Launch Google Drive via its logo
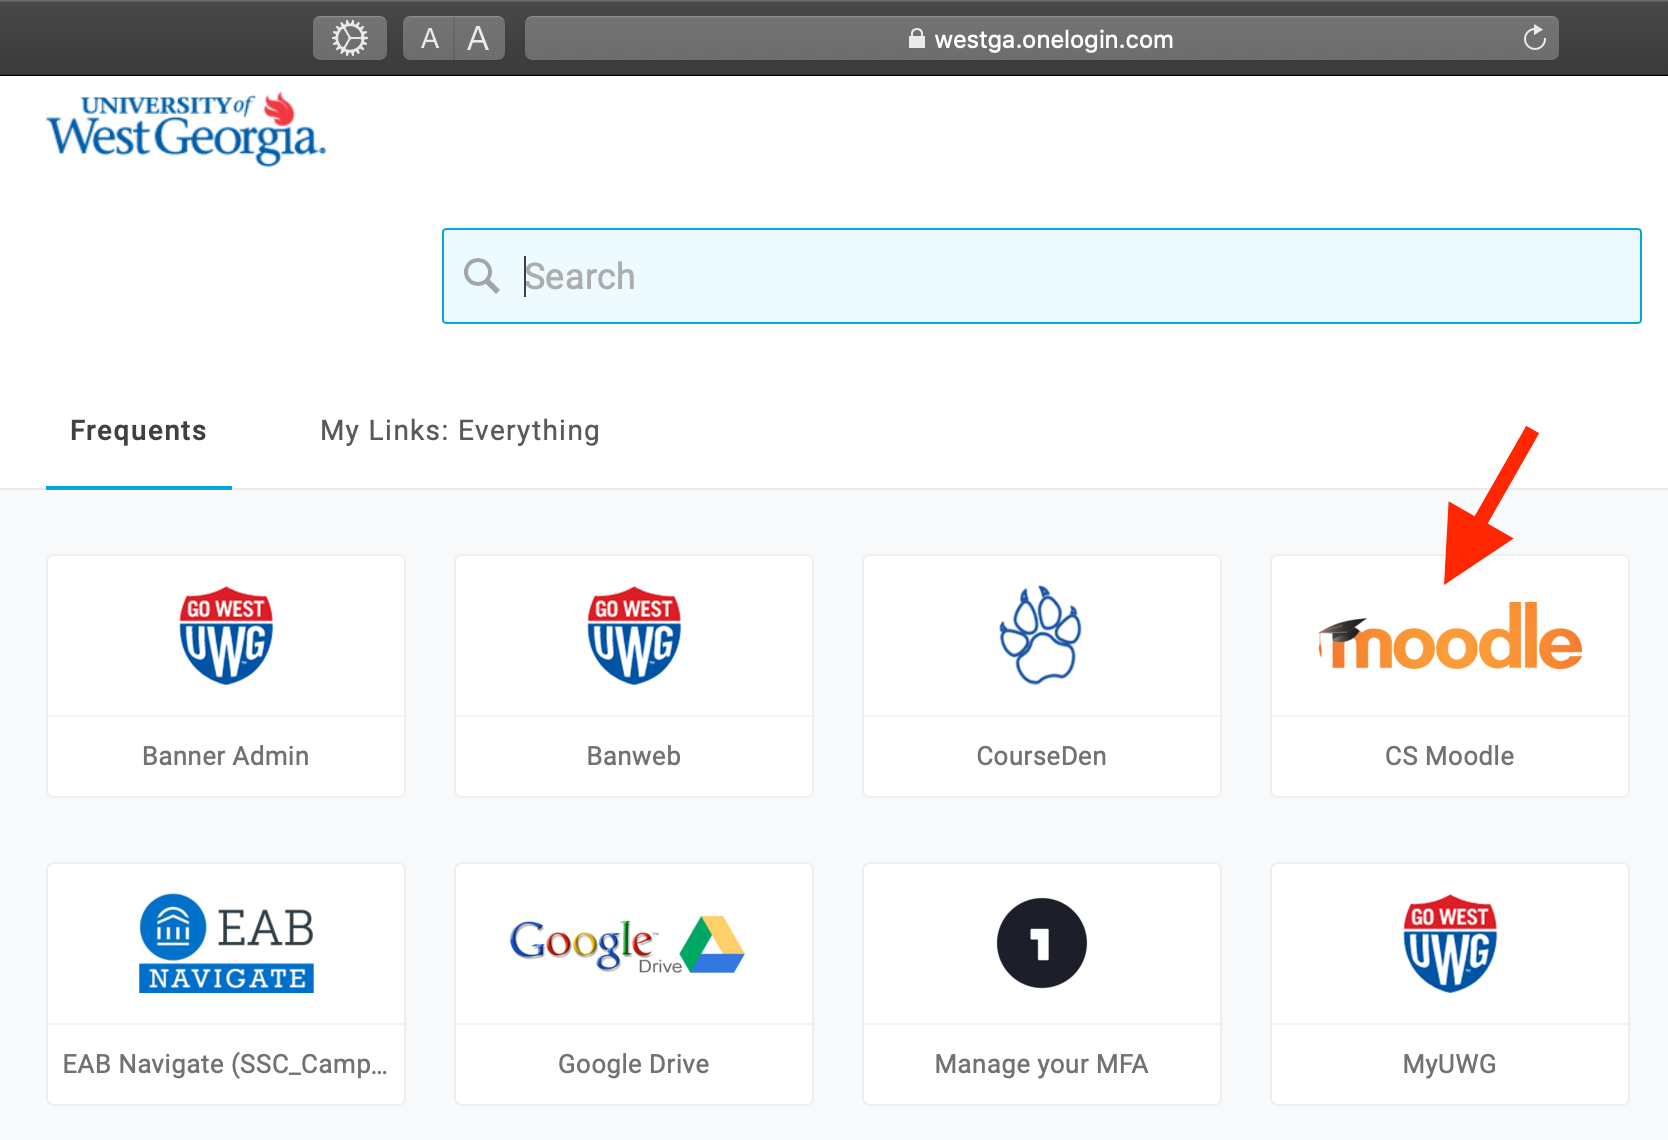The height and width of the screenshot is (1140, 1668). click(628, 945)
